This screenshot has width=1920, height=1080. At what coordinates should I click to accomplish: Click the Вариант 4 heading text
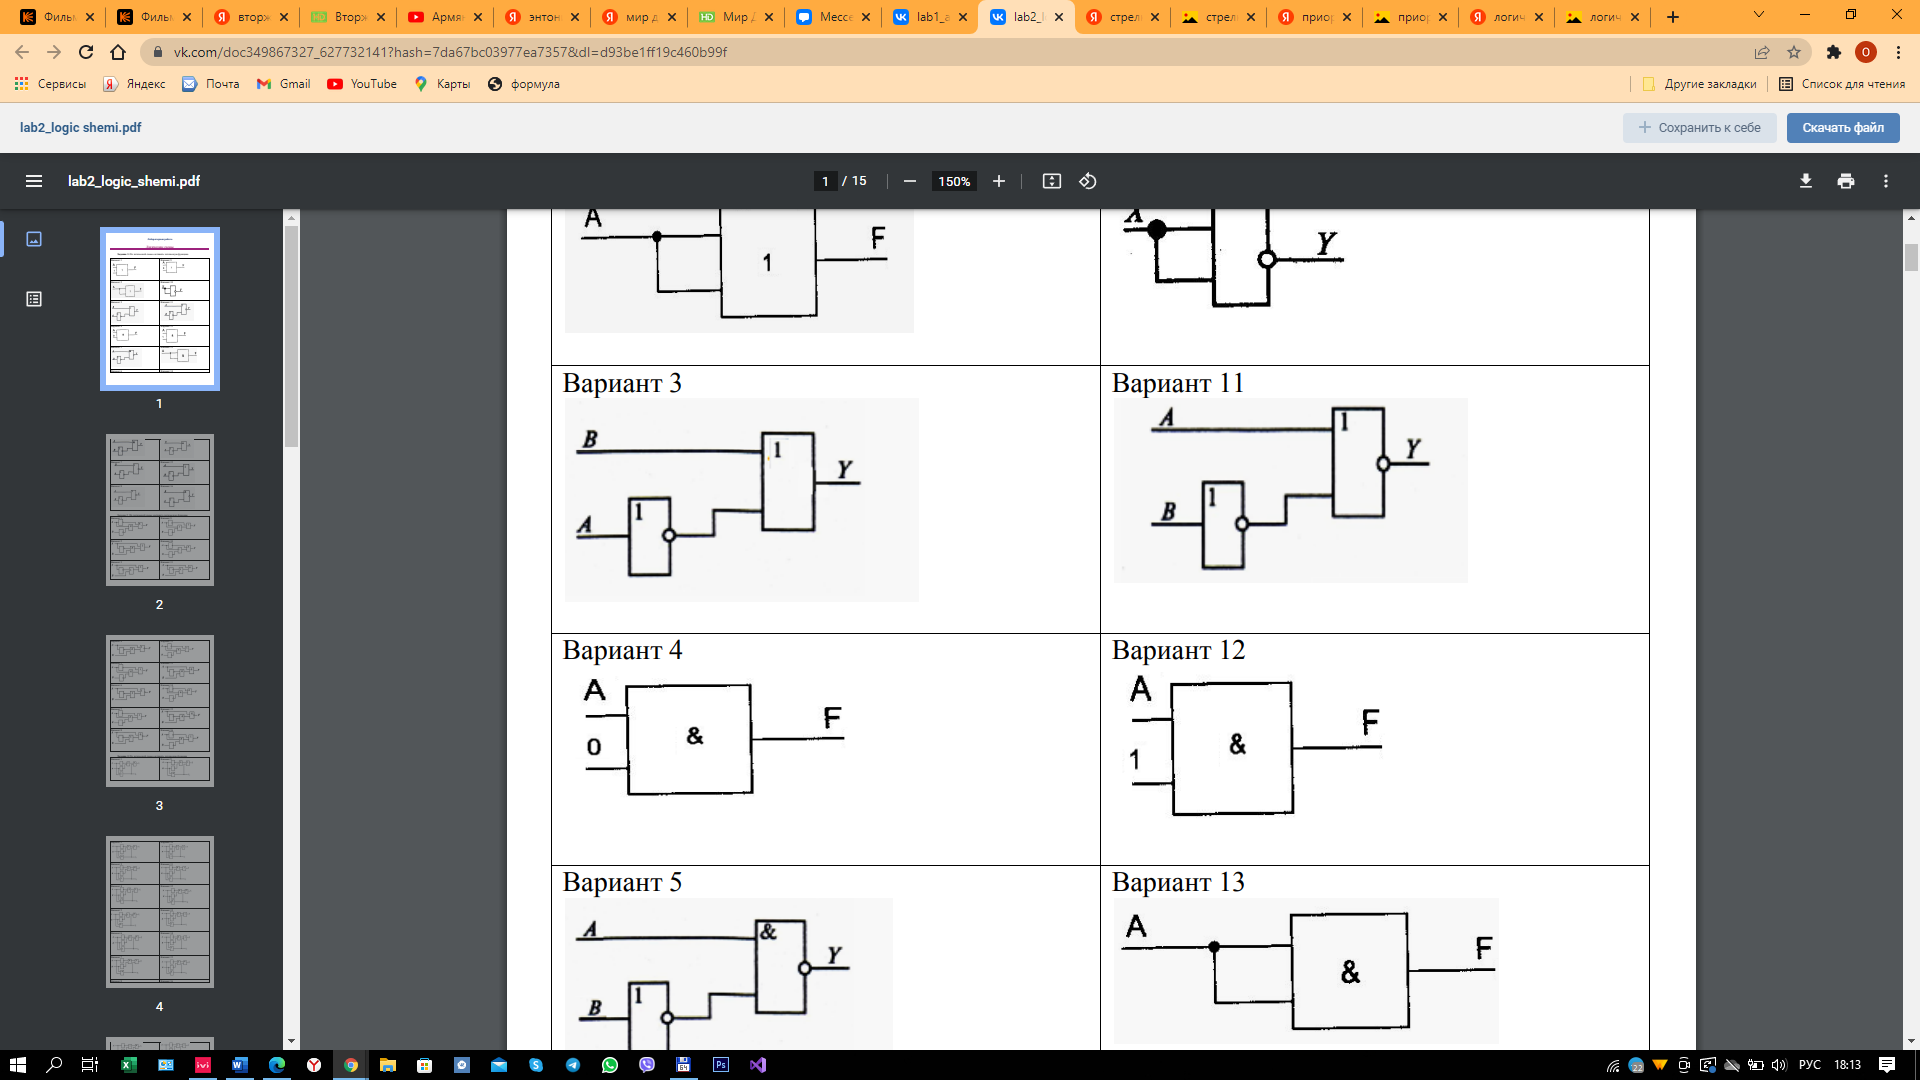pyautogui.click(x=622, y=650)
